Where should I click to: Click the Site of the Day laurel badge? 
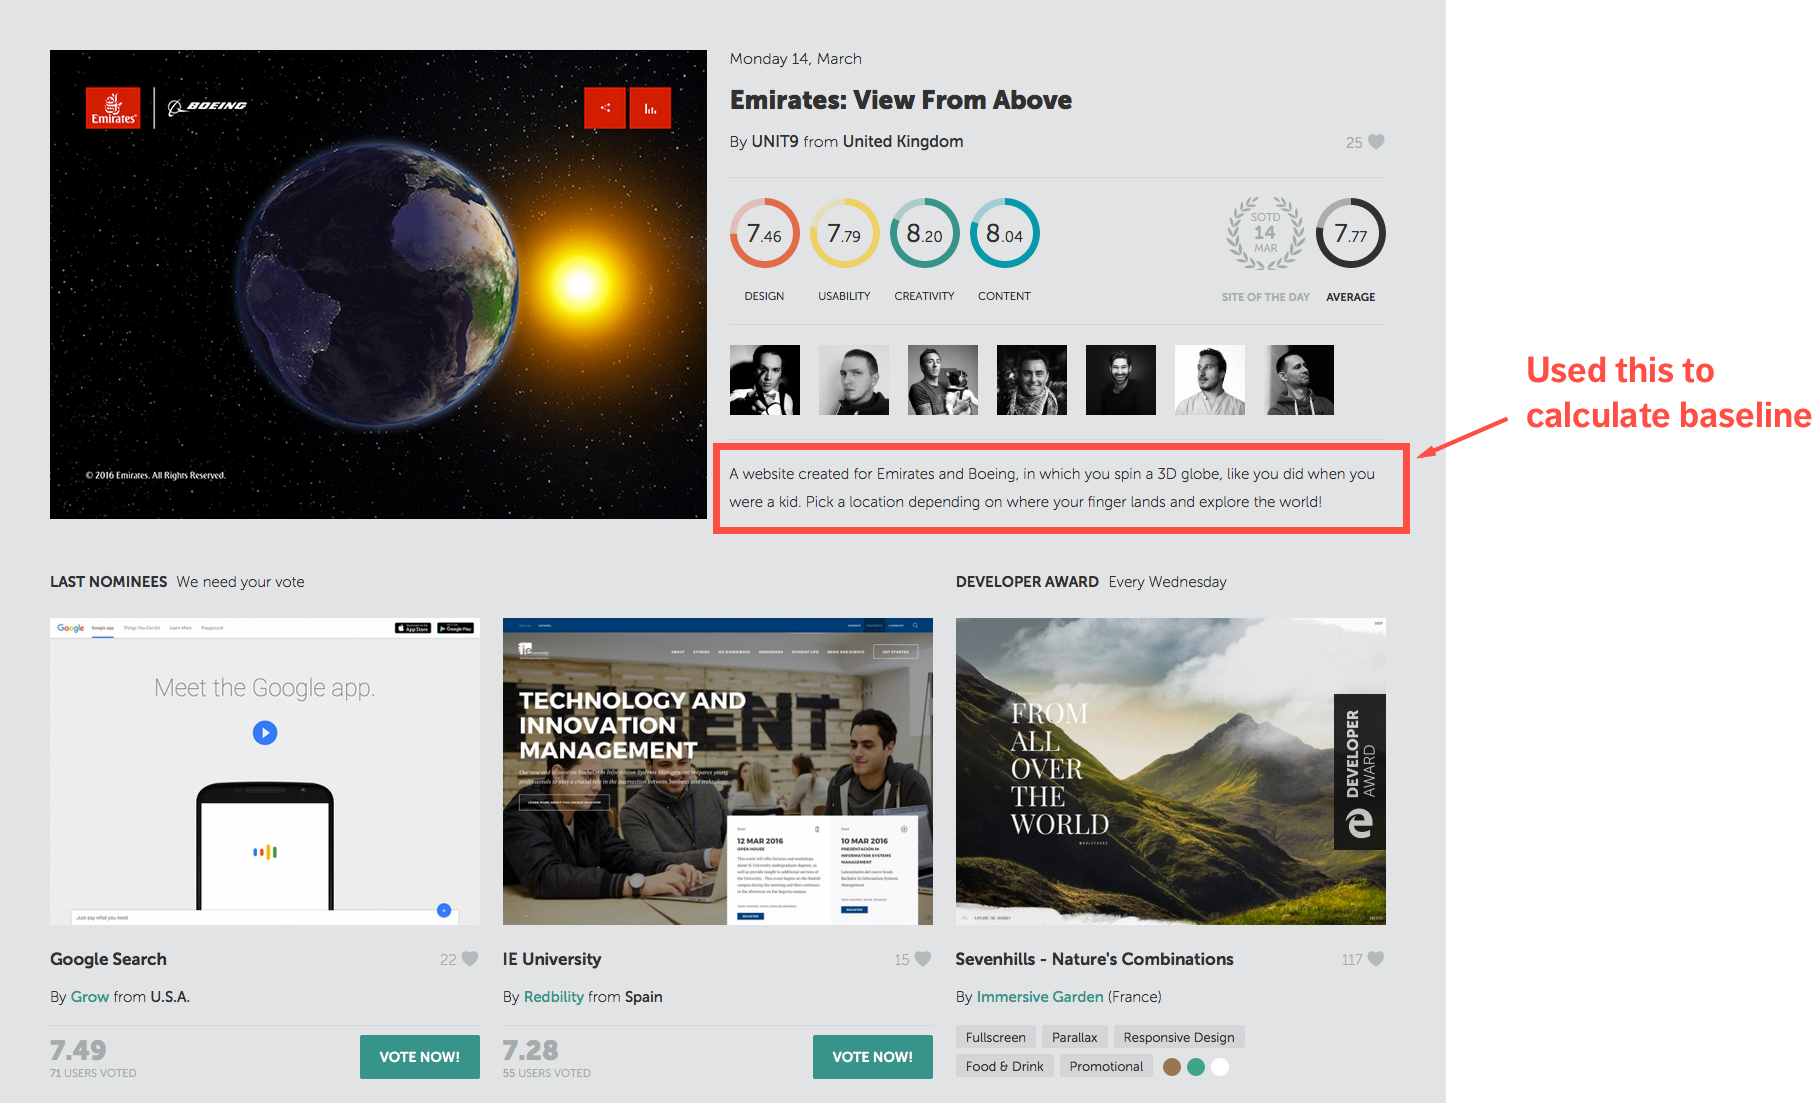click(1265, 234)
